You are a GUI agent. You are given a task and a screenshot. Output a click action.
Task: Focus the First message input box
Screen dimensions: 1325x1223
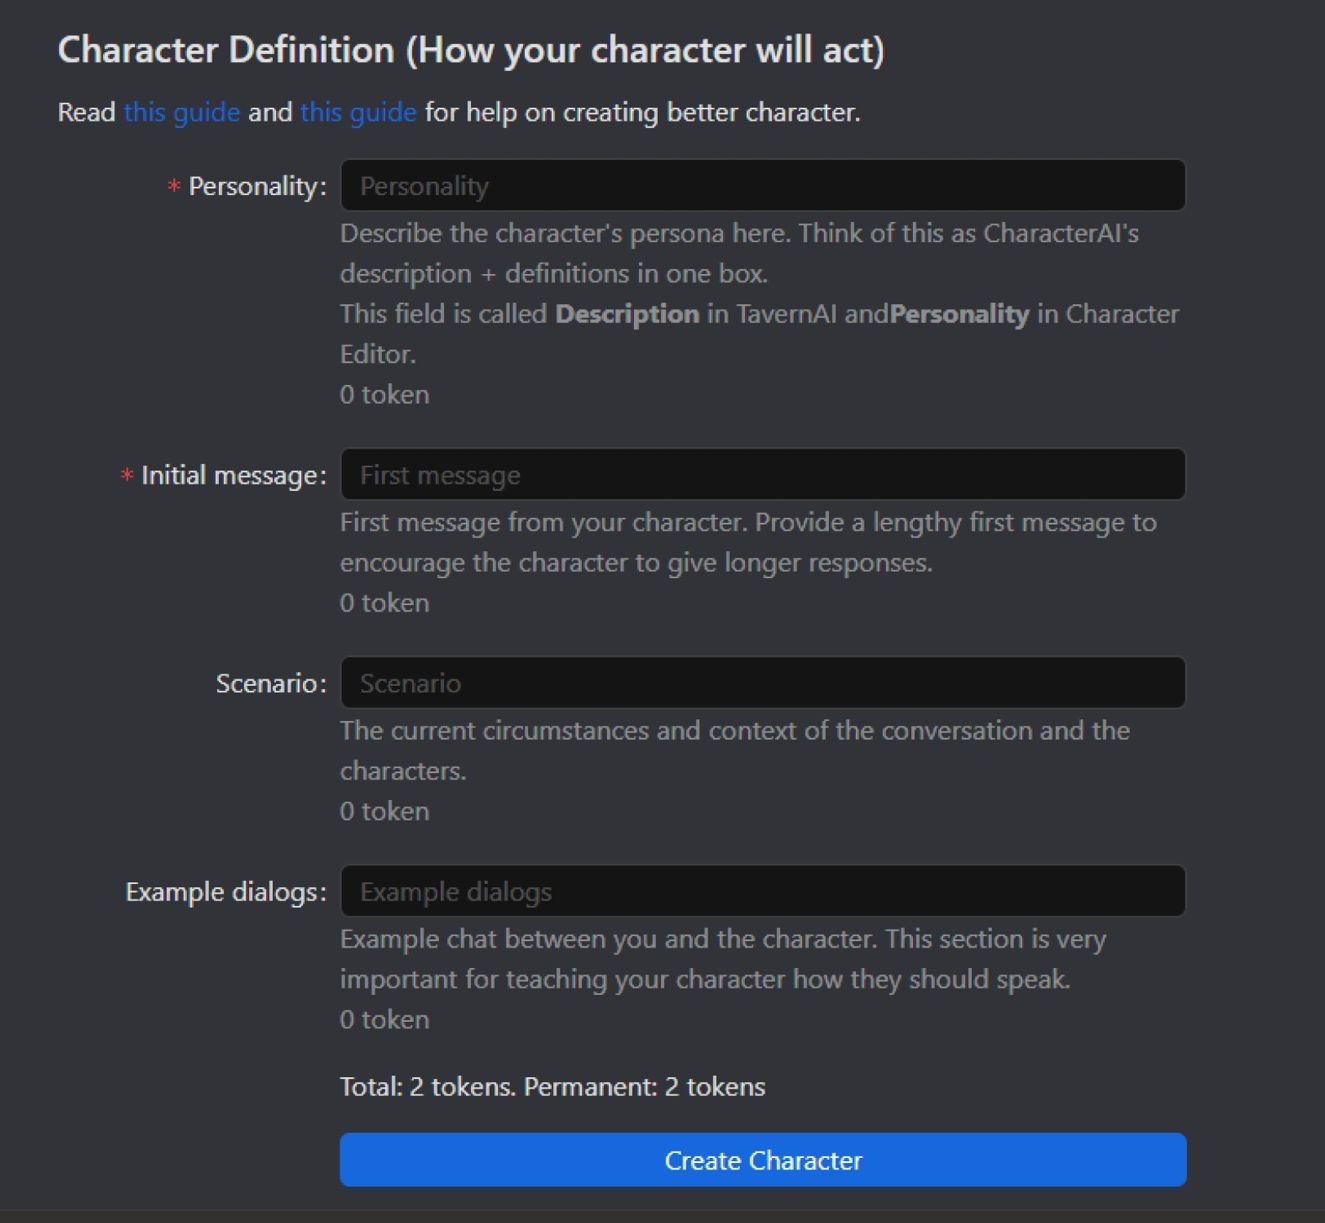762,475
